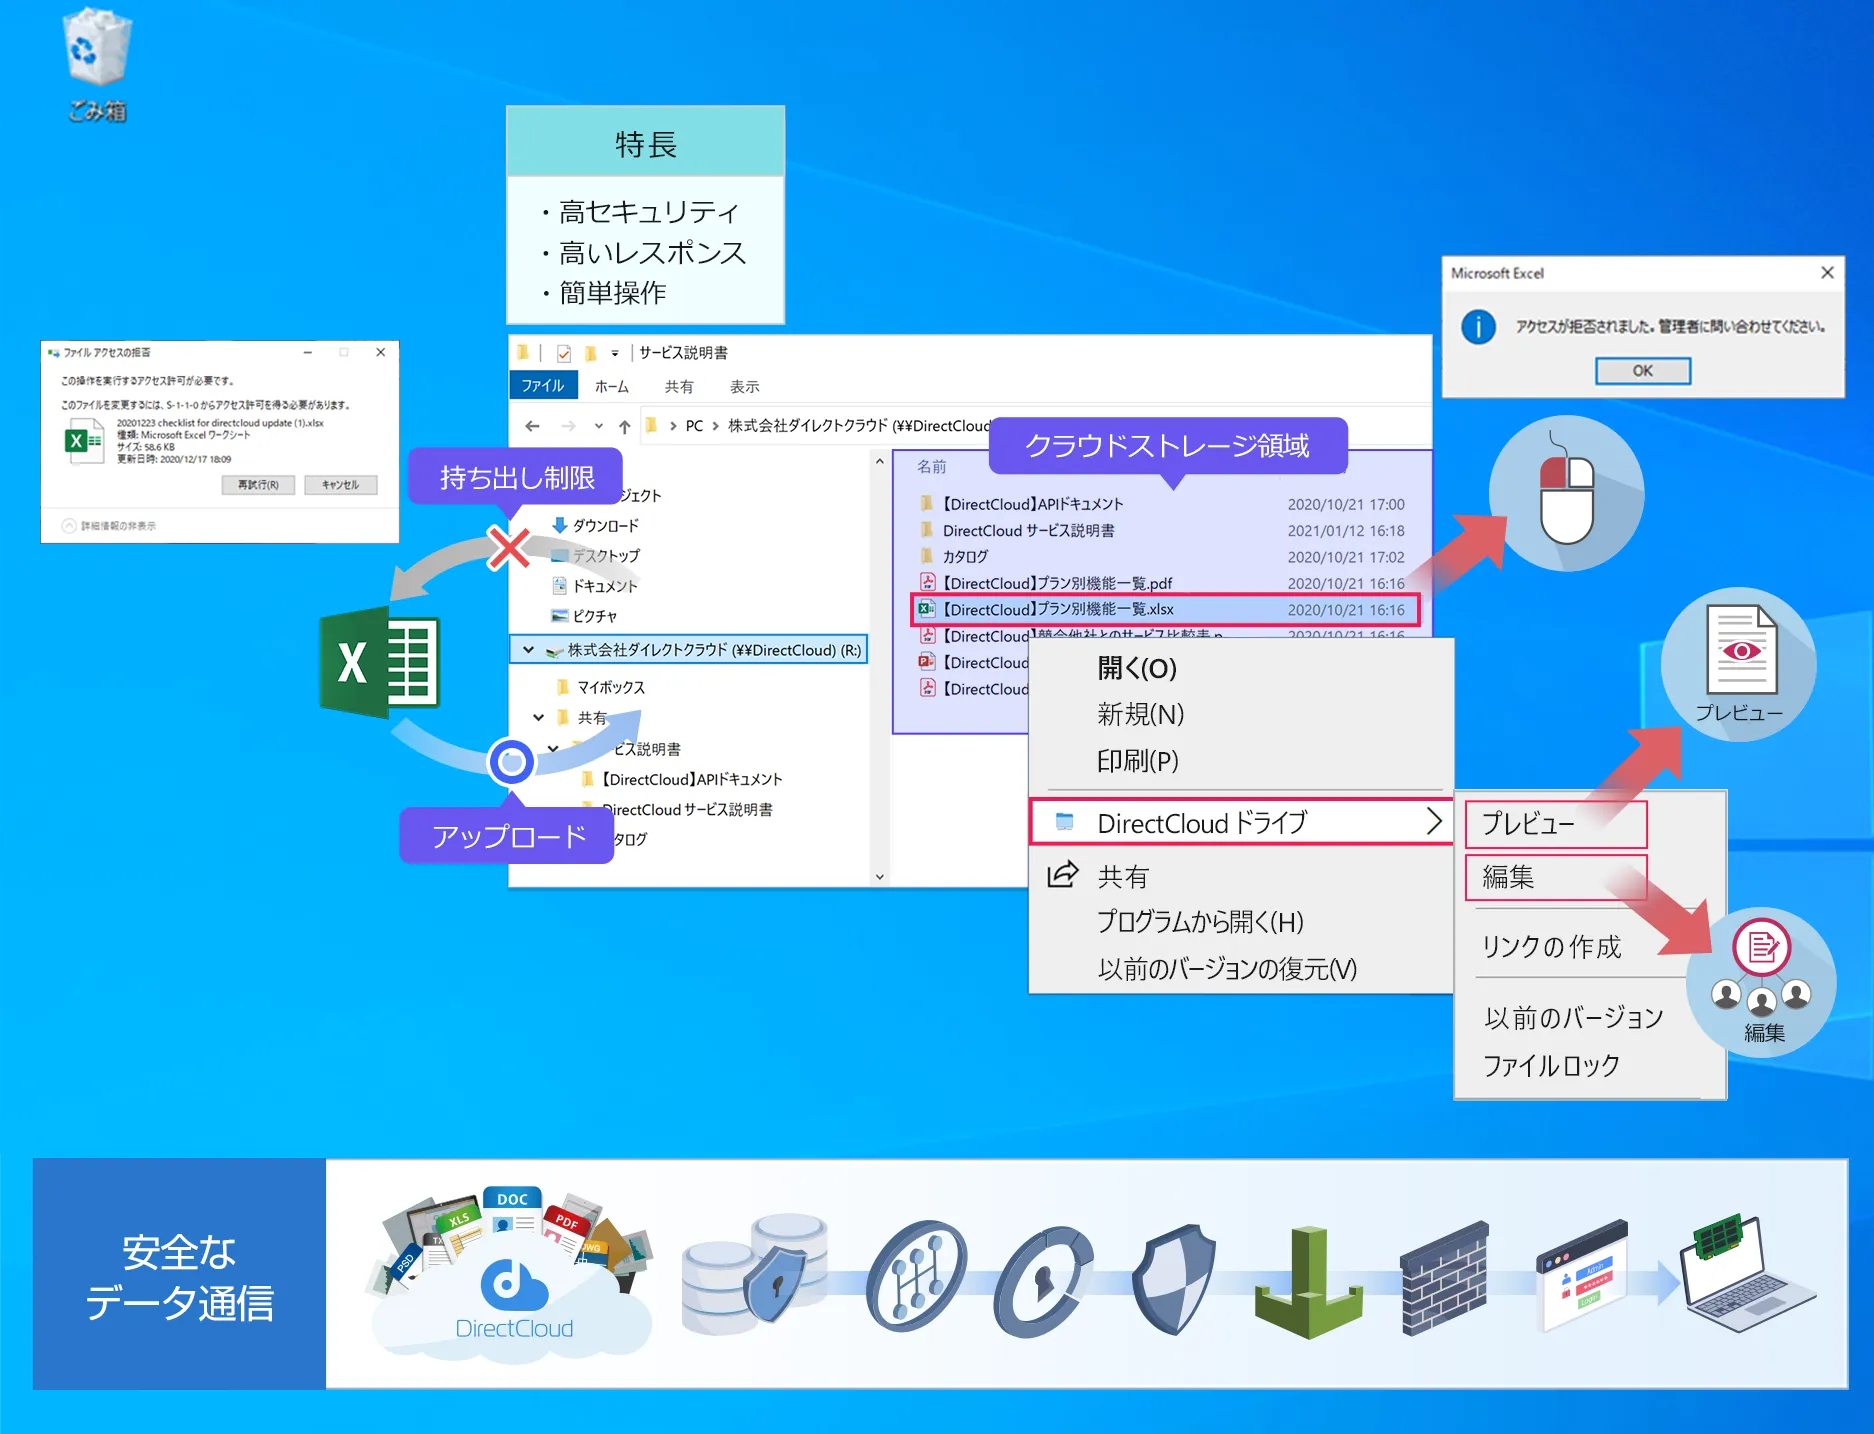Screen dimensions: 1874x1434
Task: Select リンクの作成 in DirectCloud submenu
Action: (1551, 946)
